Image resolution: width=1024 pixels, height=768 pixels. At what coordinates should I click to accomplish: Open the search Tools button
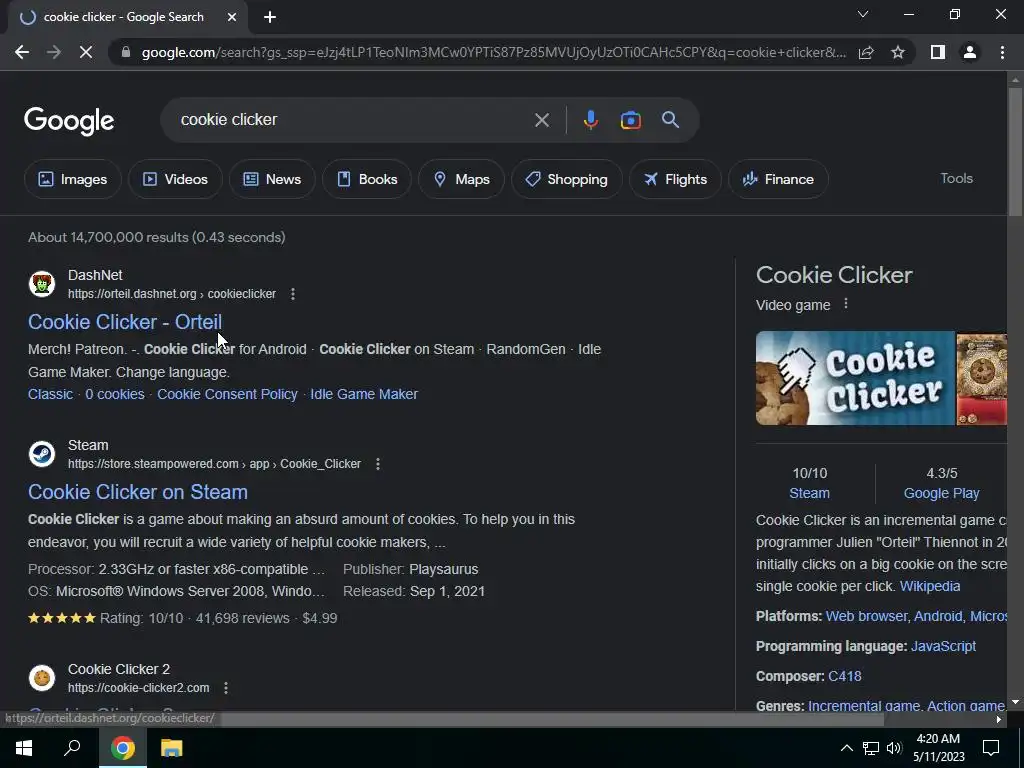pos(956,178)
